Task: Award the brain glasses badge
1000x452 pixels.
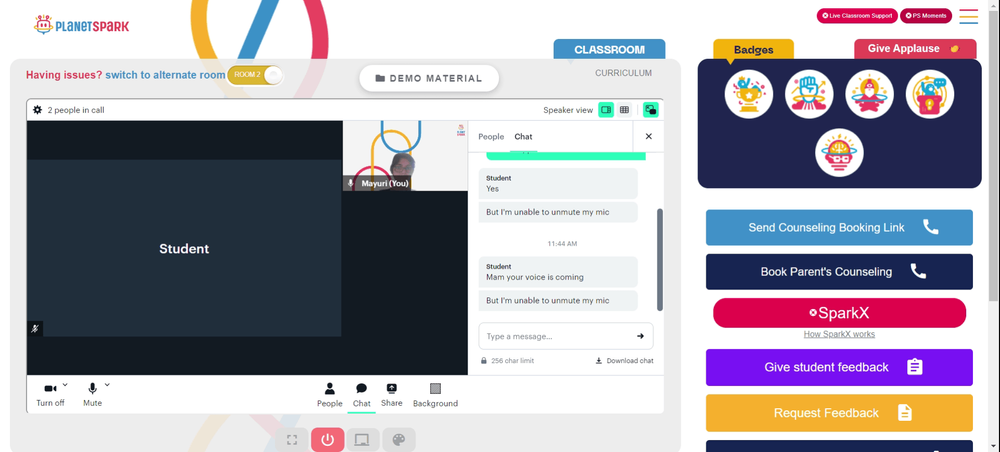Action: (839, 153)
